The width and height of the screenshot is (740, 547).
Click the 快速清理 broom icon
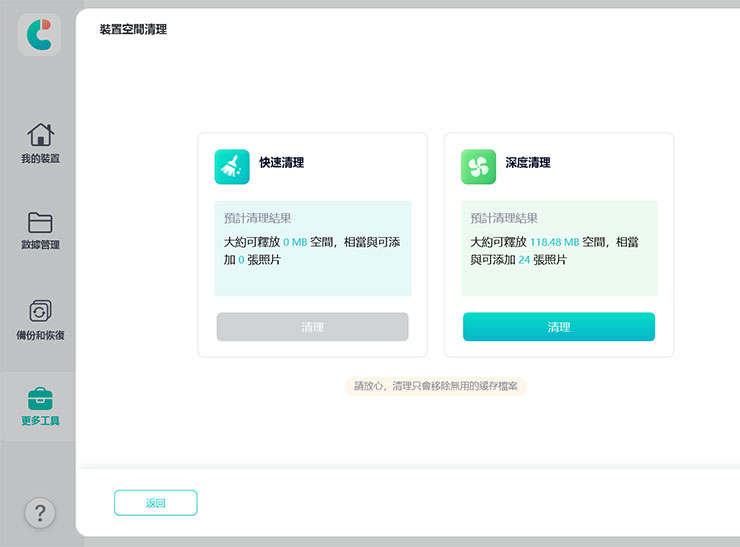[232, 167]
